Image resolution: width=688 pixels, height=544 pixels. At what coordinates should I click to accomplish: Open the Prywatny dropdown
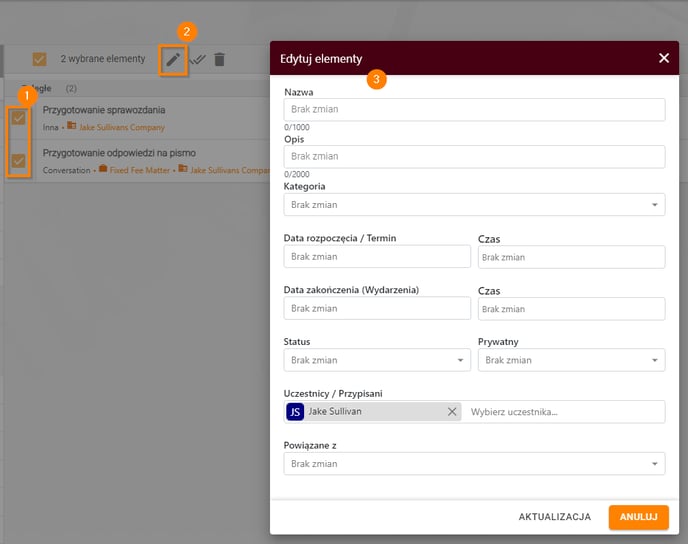pos(571,360)
